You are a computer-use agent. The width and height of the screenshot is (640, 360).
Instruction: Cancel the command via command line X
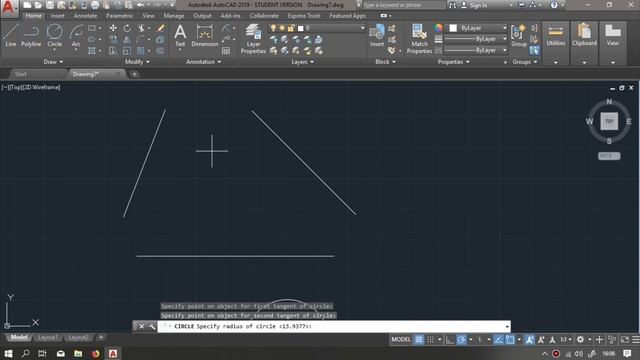coord(141,326)
